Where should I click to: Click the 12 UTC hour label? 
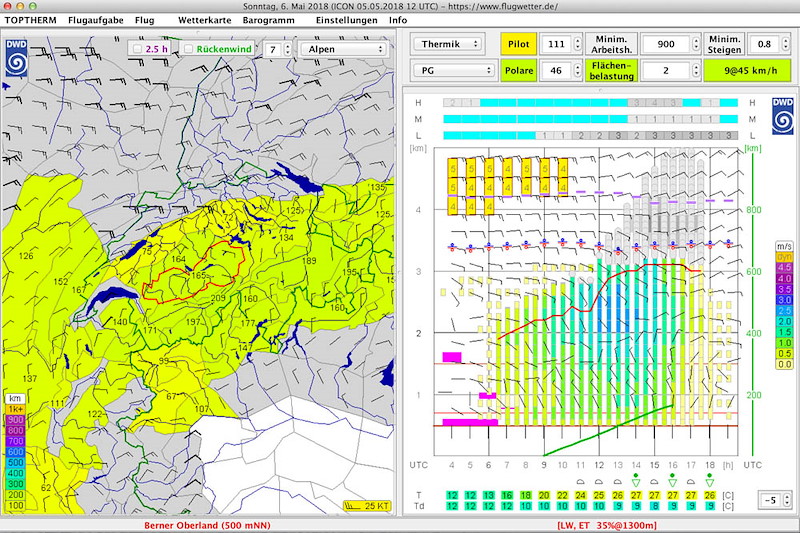[599, 465]
